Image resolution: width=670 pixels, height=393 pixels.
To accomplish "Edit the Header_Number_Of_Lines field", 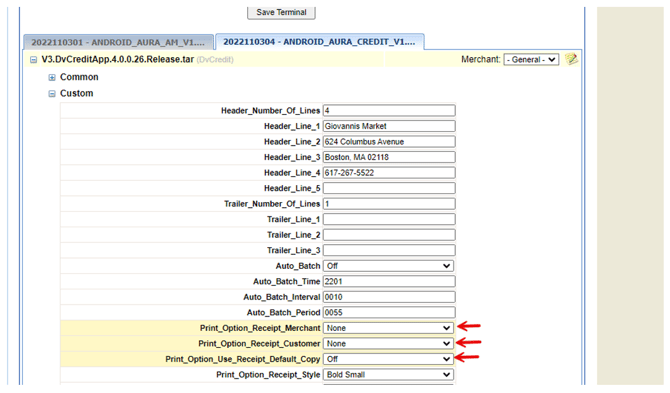I will click(x=389, y=111).
